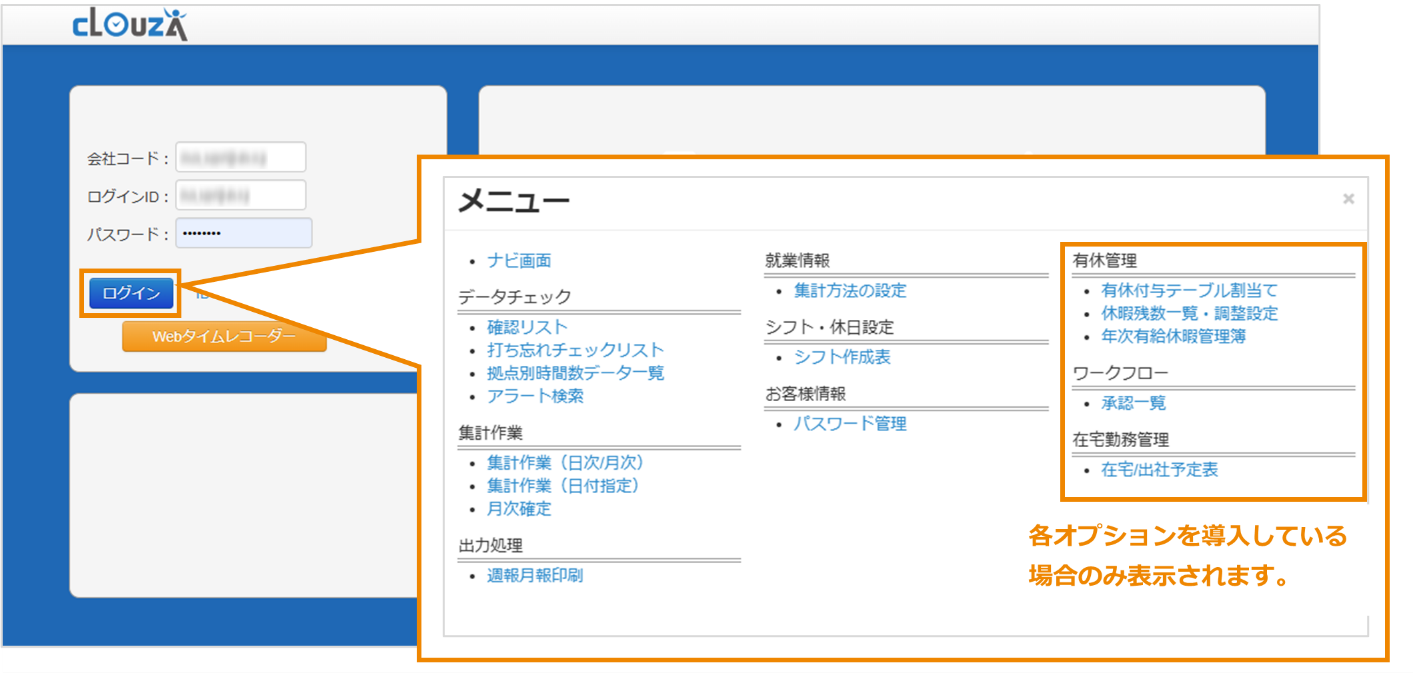Open 在宅/出社予定表 link
1413x673 pixels.
click(x=1159, y=470)
